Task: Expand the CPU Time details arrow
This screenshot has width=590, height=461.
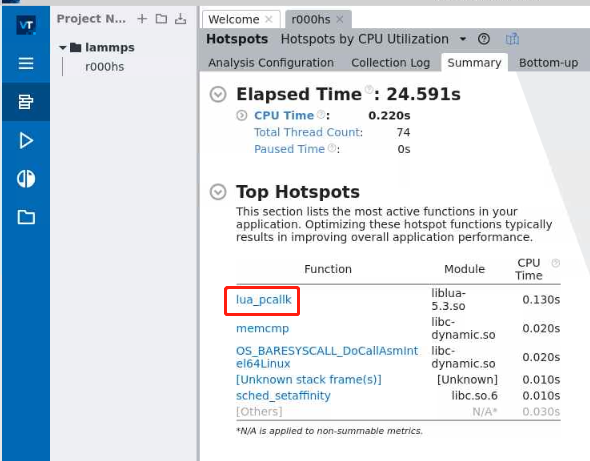Action: [x=242, y=115]
